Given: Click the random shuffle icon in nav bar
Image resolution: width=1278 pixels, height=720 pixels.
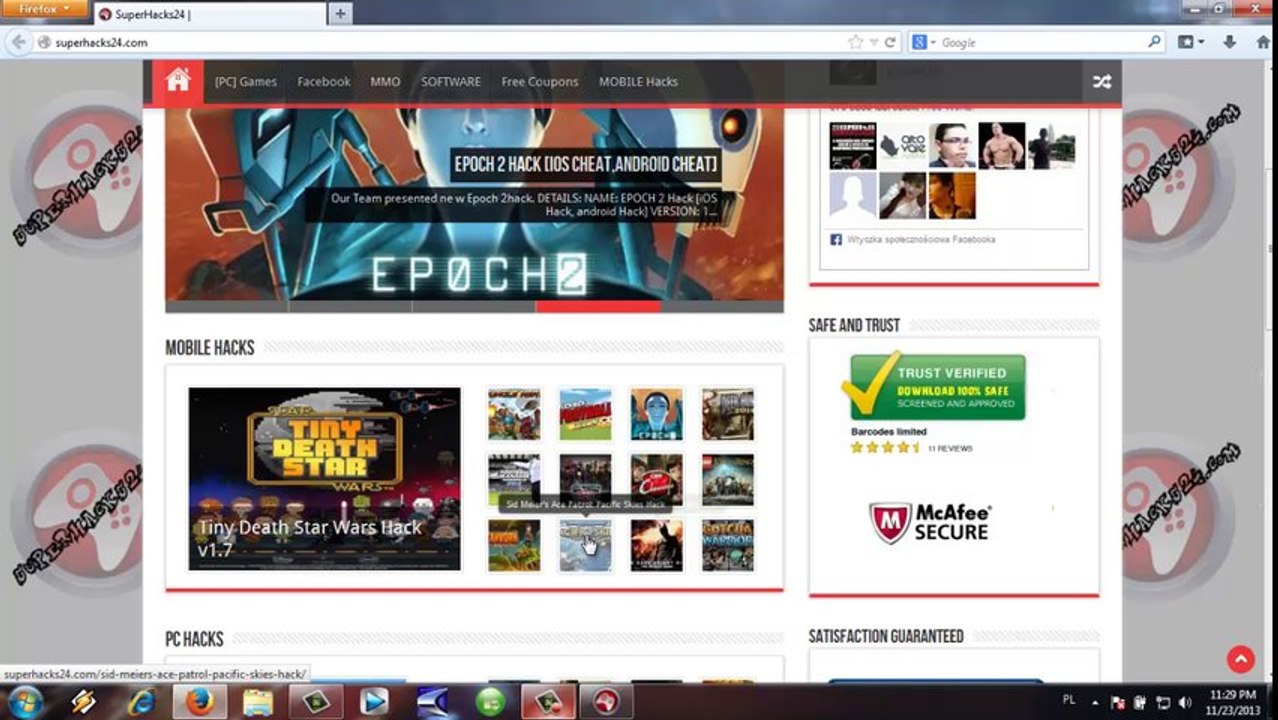Looking at the screenshot, I should coord(1102,82).
